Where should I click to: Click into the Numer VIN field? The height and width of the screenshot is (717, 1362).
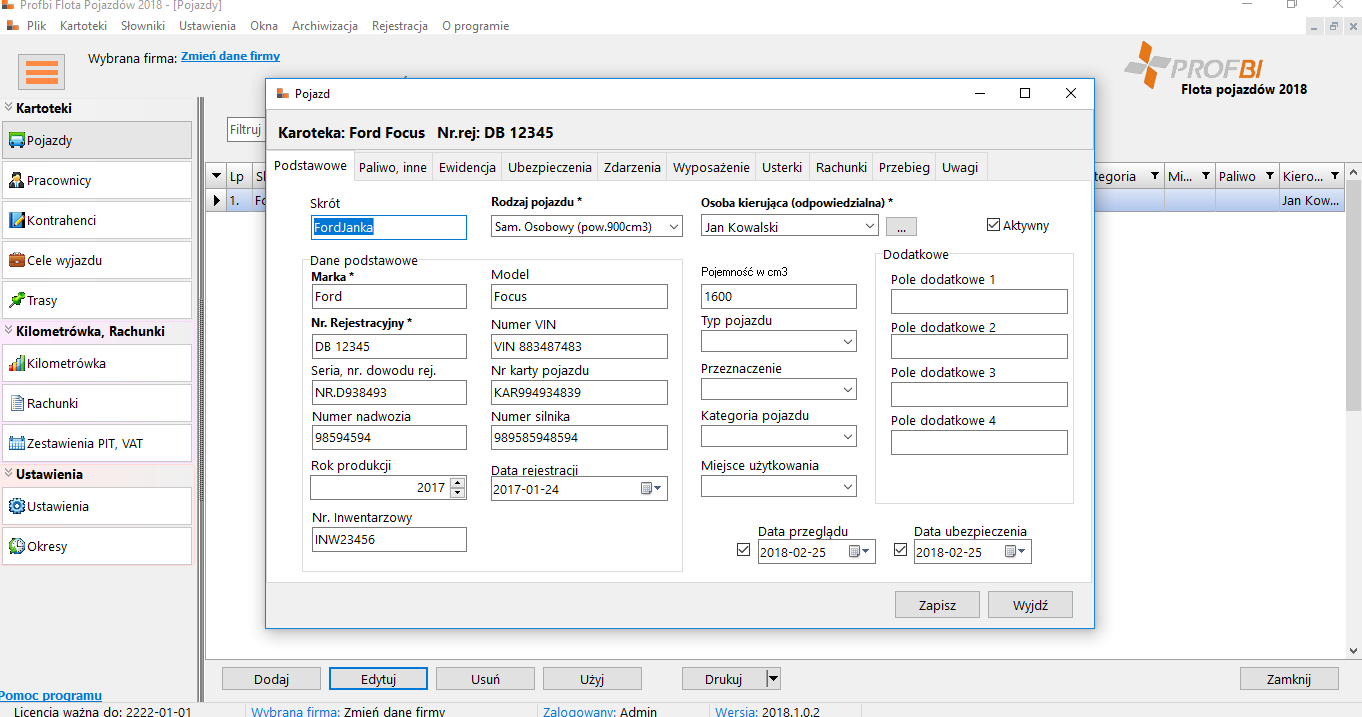(x=579, y=346)
